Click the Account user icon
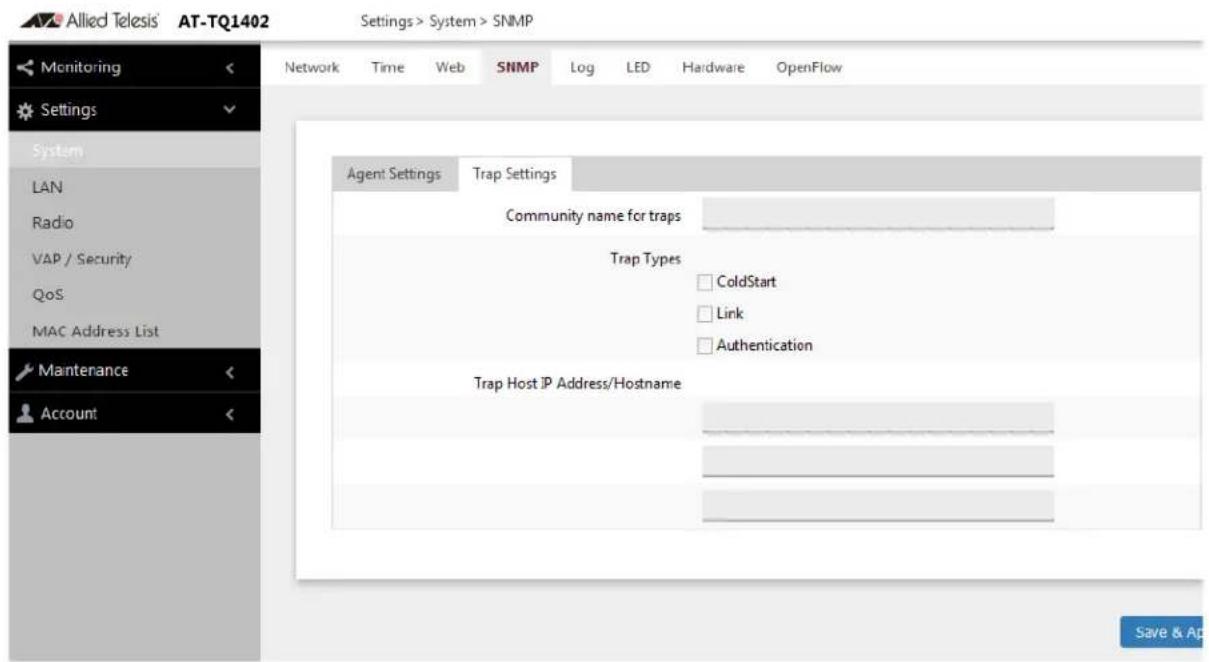 [23, 414]
